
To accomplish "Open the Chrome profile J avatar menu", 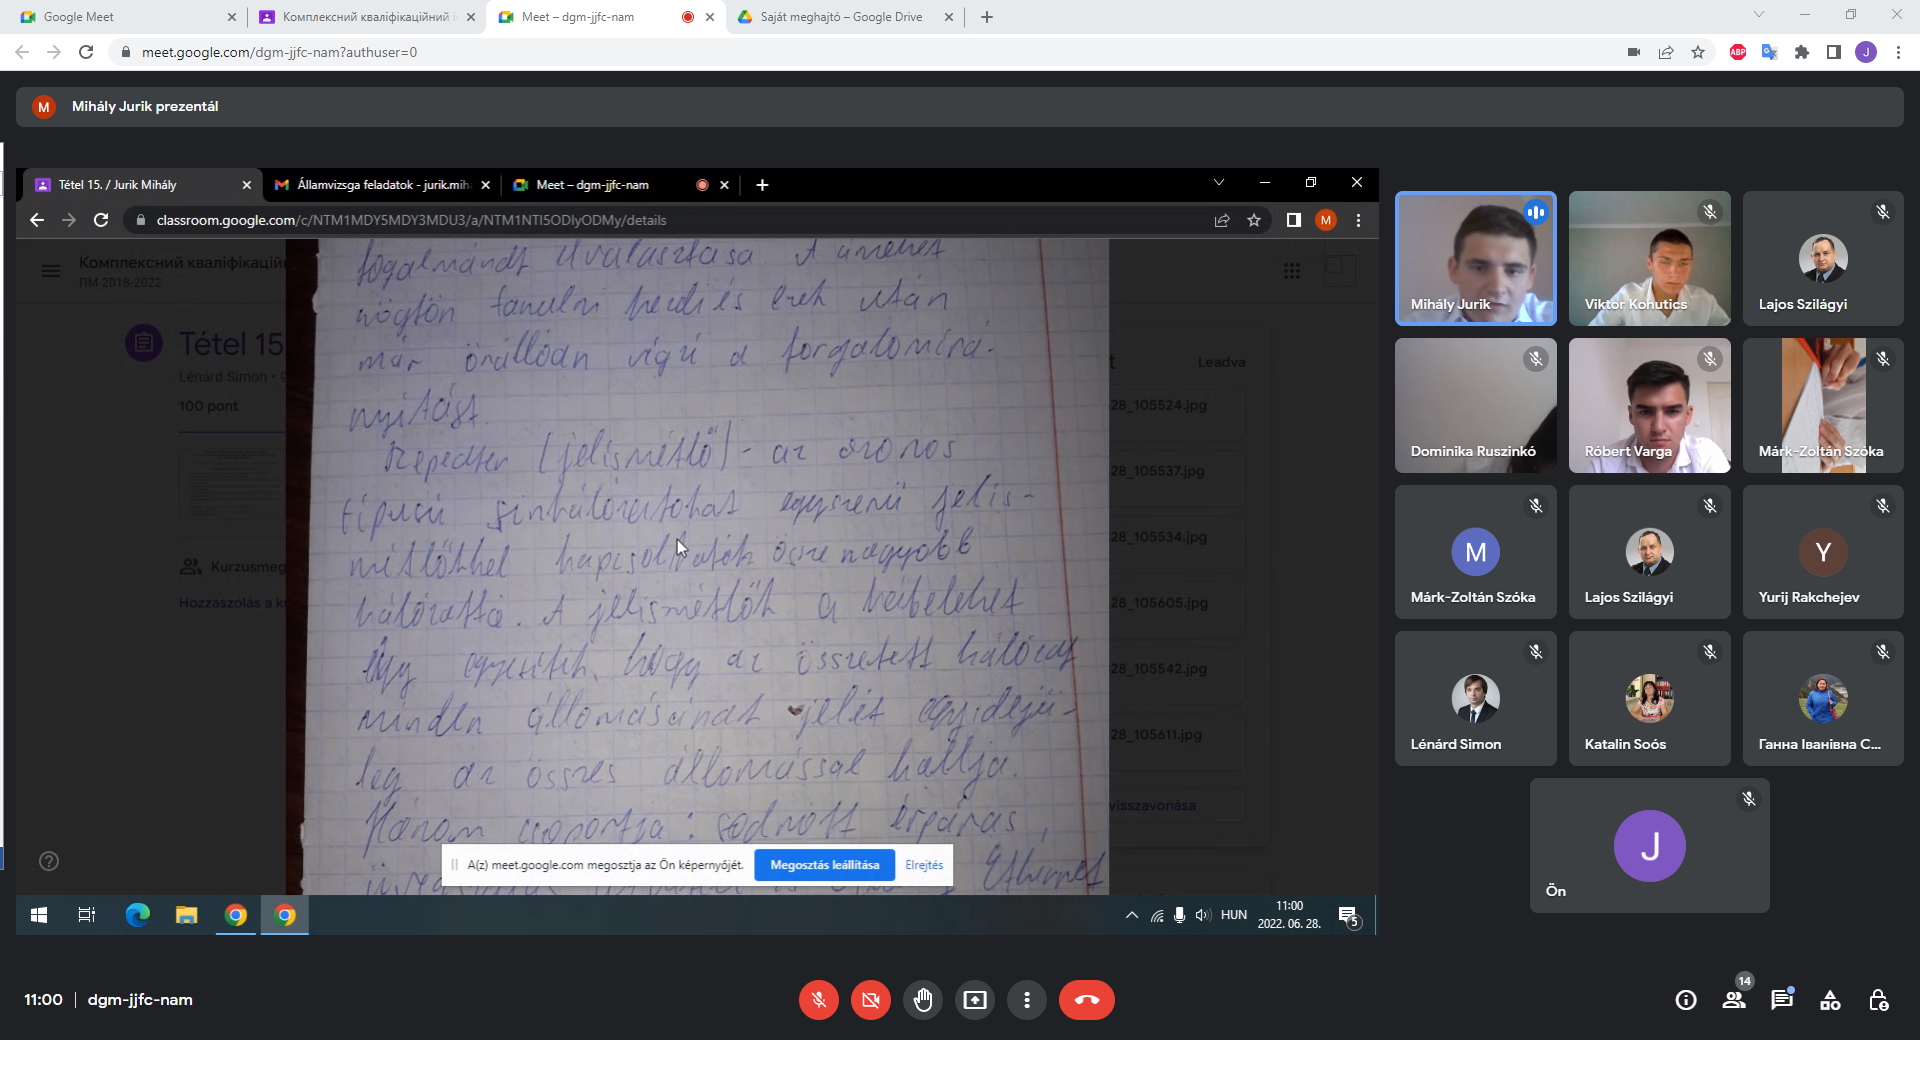I will [x=1866, y=52].
